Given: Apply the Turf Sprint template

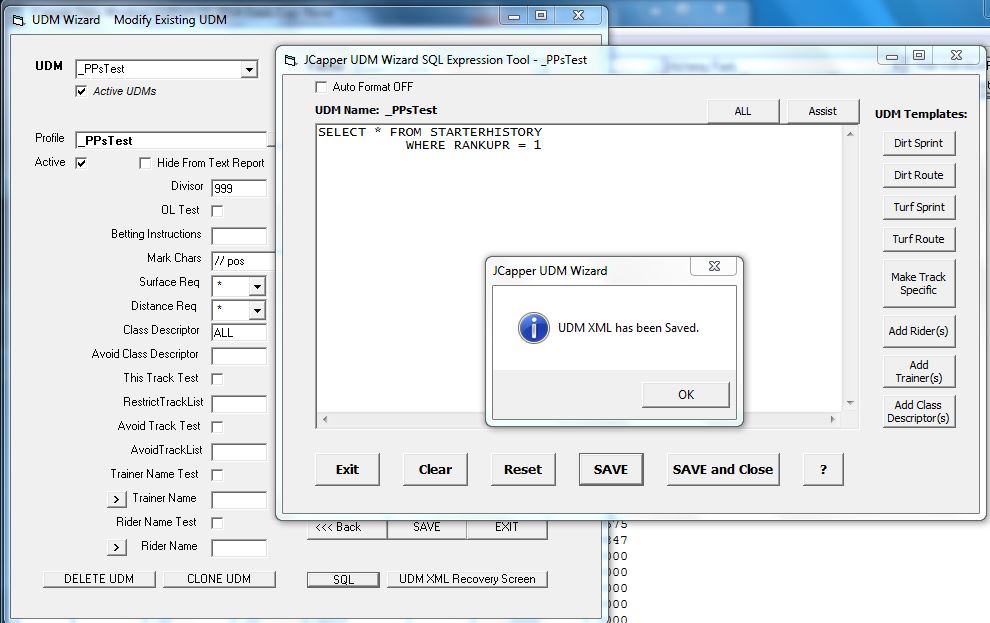Looking at the screenshot, I should [x=918, y=207].
